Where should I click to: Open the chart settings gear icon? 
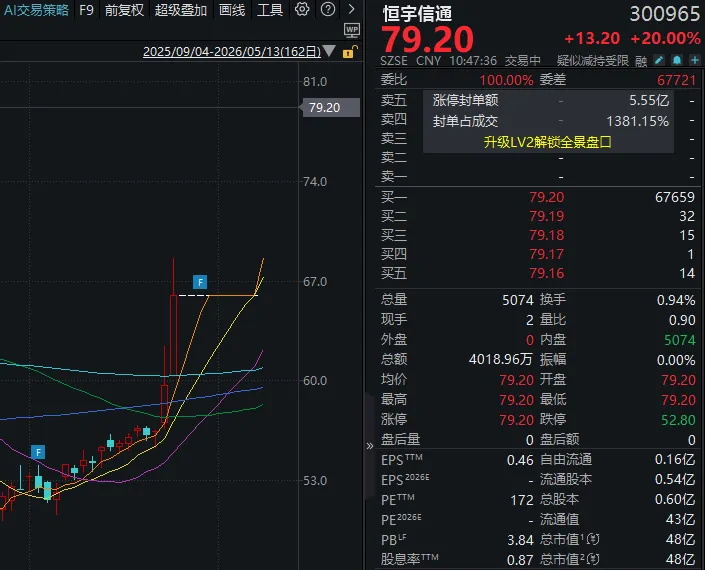pos(302,9)
